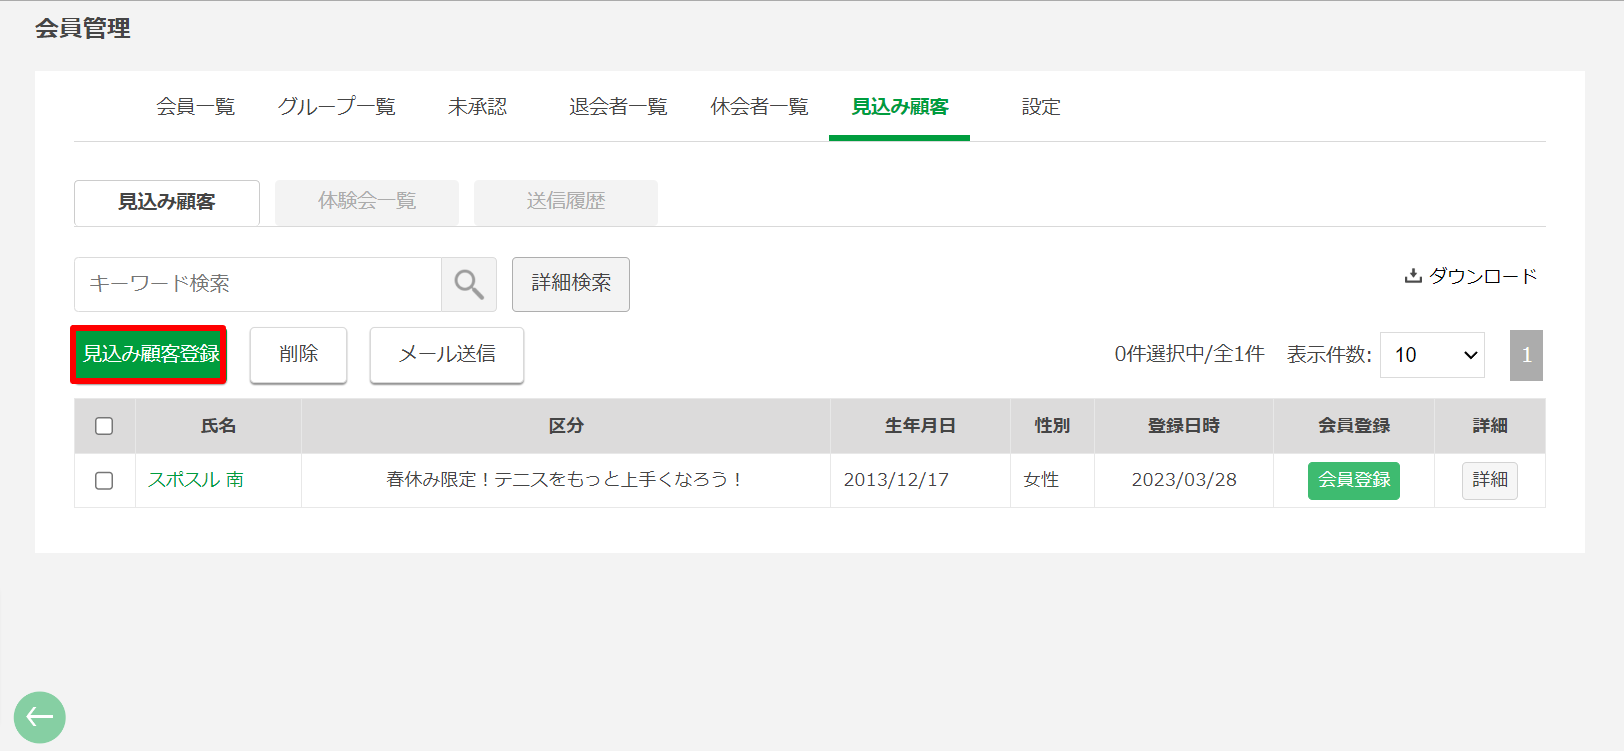Open the 表示件数 dropdown showing 10

[1432, 355]
